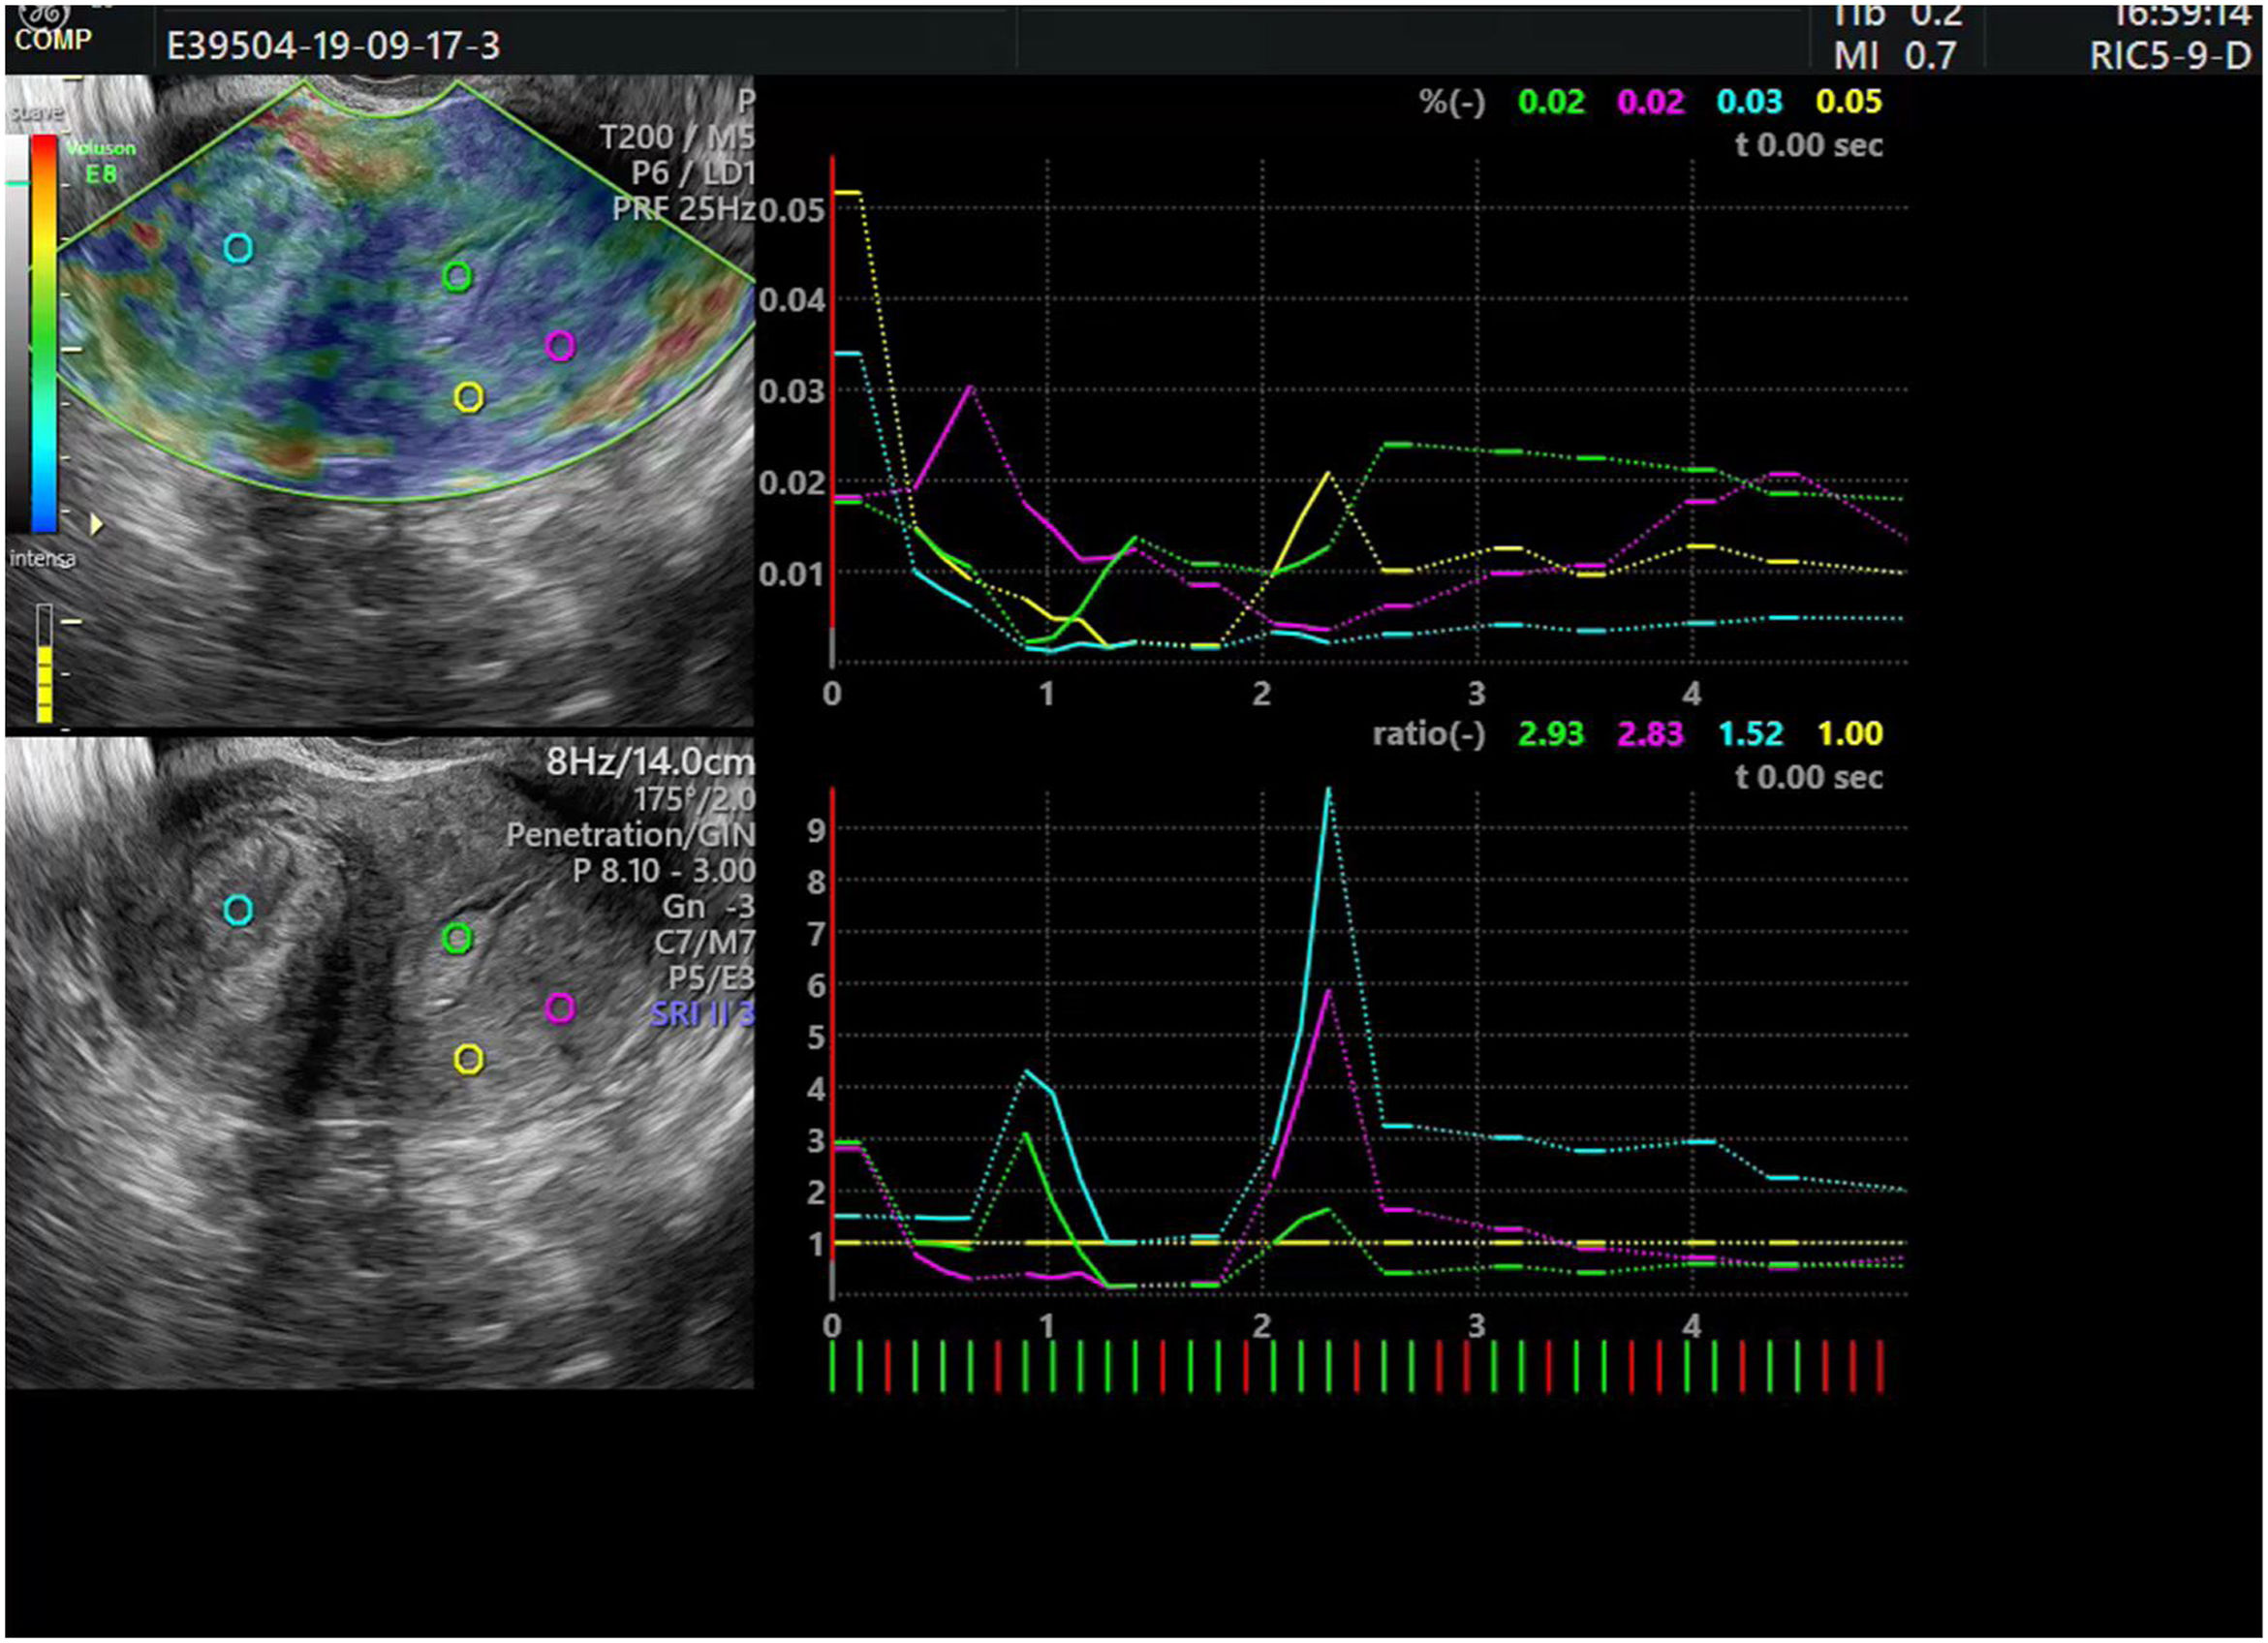This screenshot has width=2268, height=1643.
Task: Click the yellow reference ROI on B-mode image
Action: [469, 1060]
